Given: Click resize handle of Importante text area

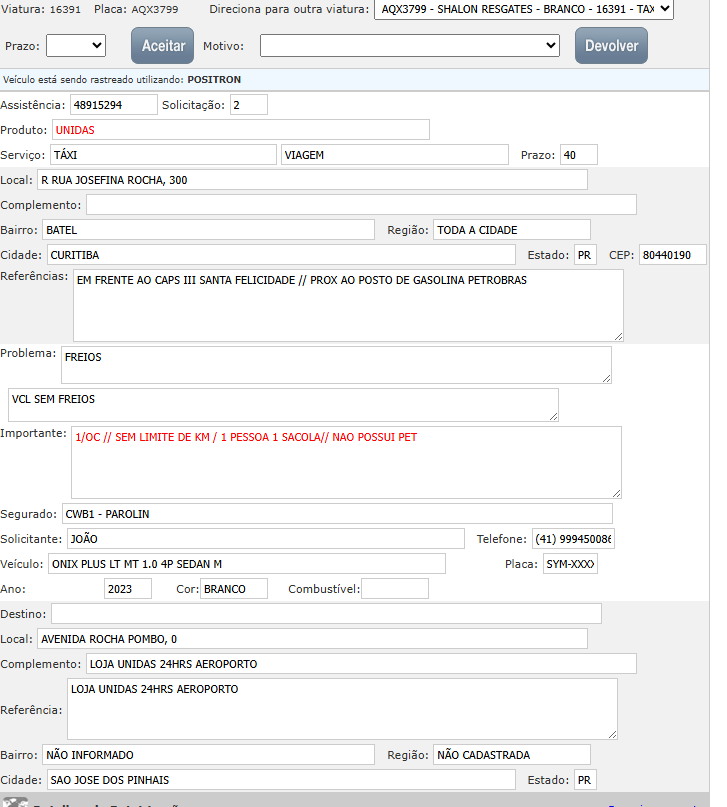Looking at the screenshot, I should [x=616, y=494].
